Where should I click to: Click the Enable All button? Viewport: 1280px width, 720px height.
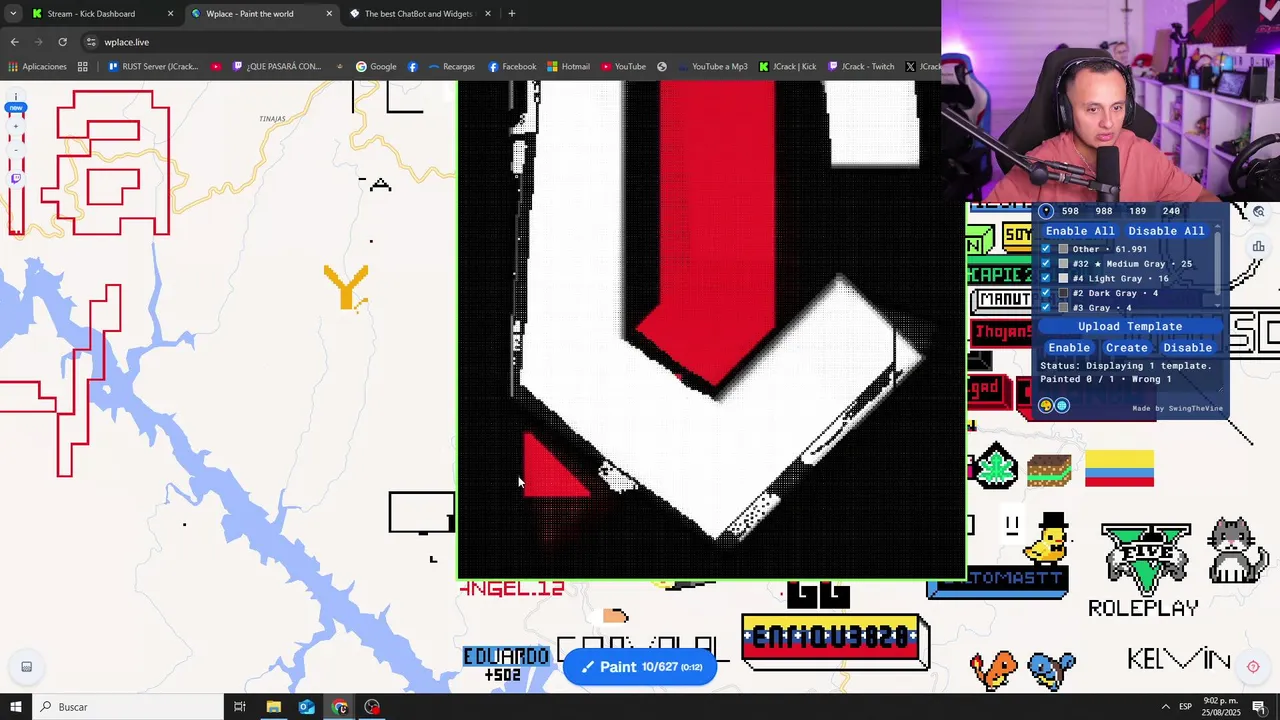click(x=1080, y=231)
